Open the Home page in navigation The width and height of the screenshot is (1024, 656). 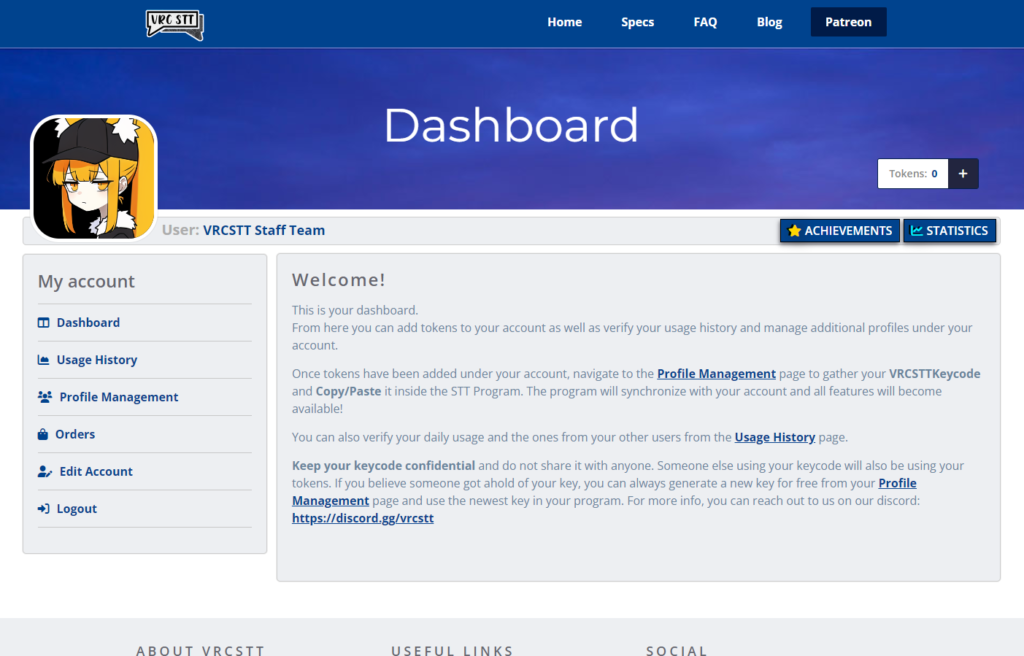pyautogui.click(x=564, y=22)
